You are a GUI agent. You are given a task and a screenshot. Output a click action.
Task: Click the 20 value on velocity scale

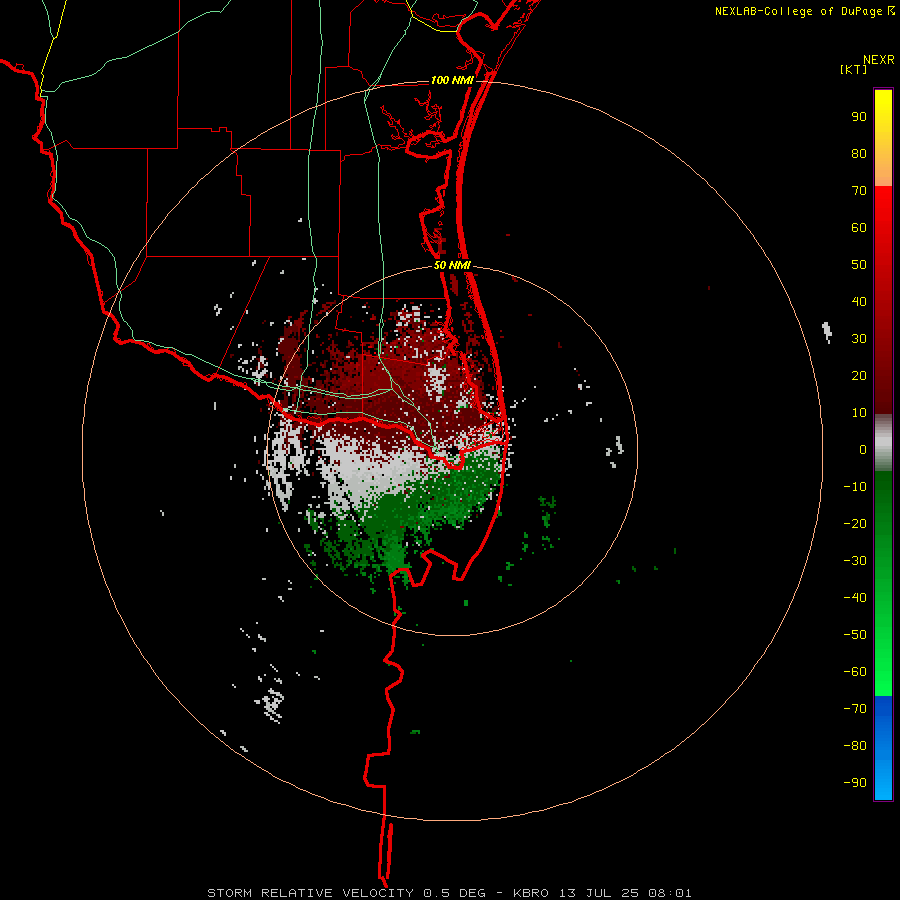(859, 375)
